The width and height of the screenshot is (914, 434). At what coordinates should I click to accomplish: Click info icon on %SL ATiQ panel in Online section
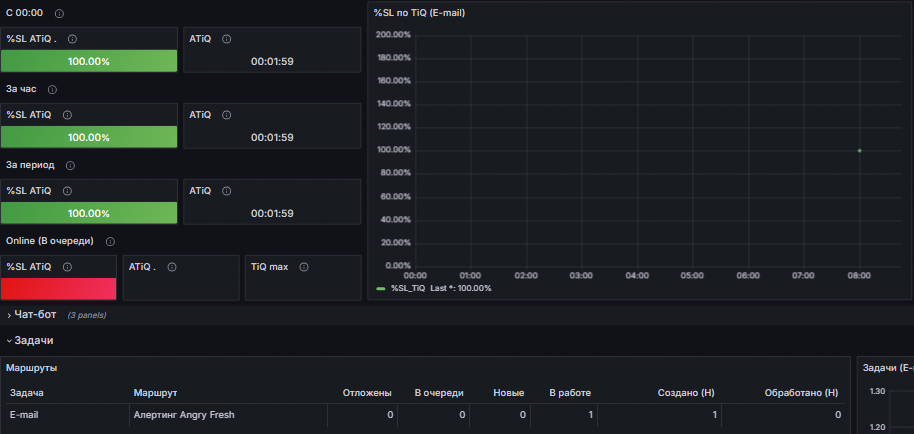67,267
